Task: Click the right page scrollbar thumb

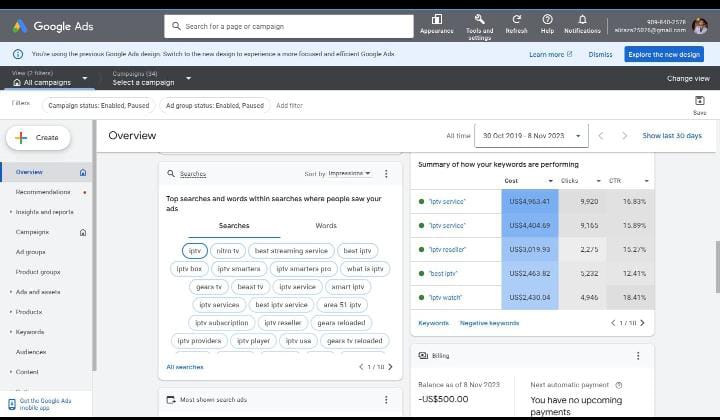Action: click(x=717, y=266)
